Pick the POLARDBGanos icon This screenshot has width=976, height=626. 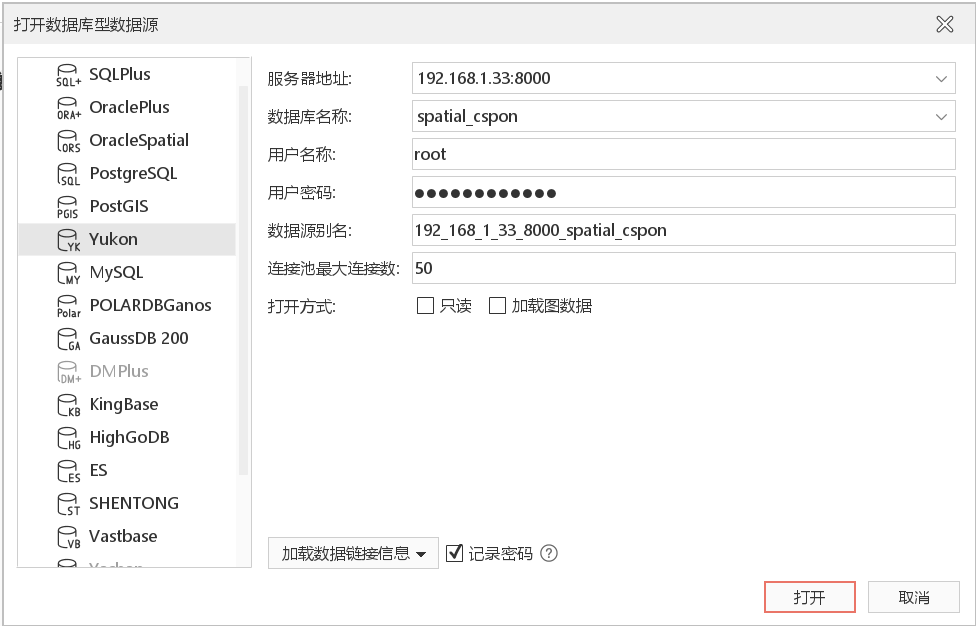(68, 306)
